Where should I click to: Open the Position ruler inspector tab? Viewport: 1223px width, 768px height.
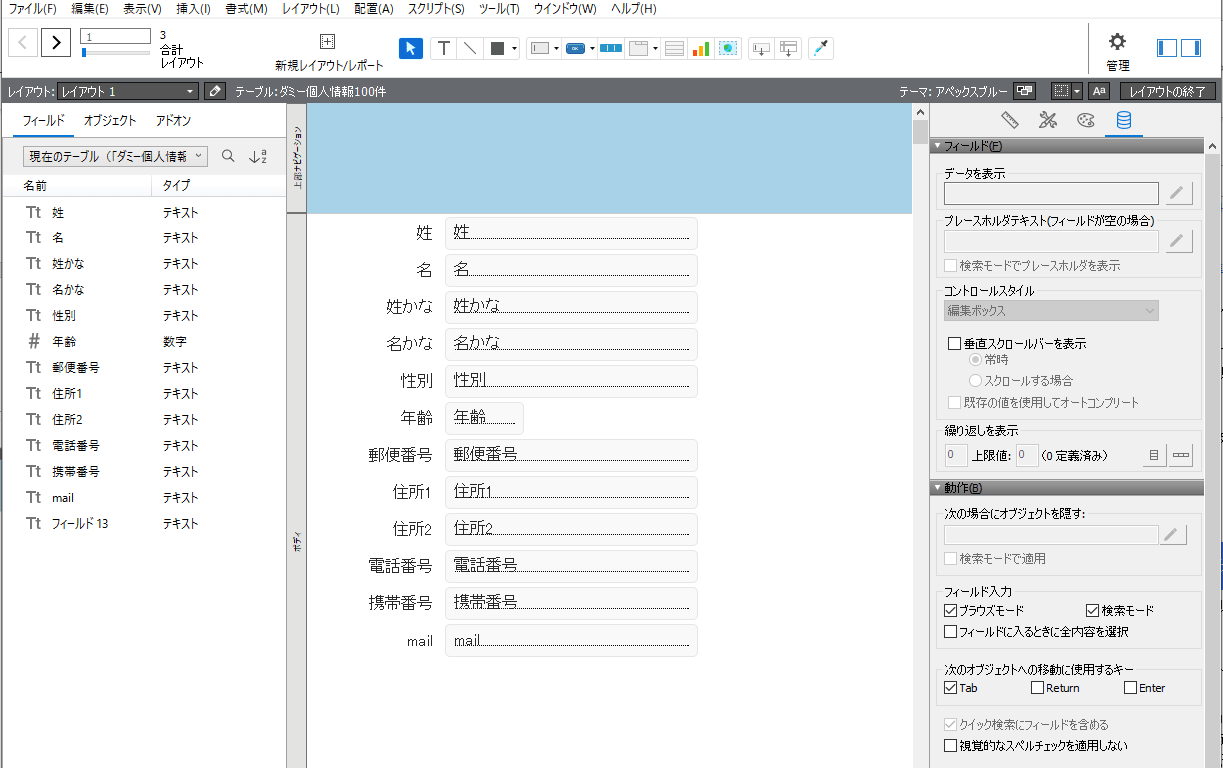coord(1010,120)
